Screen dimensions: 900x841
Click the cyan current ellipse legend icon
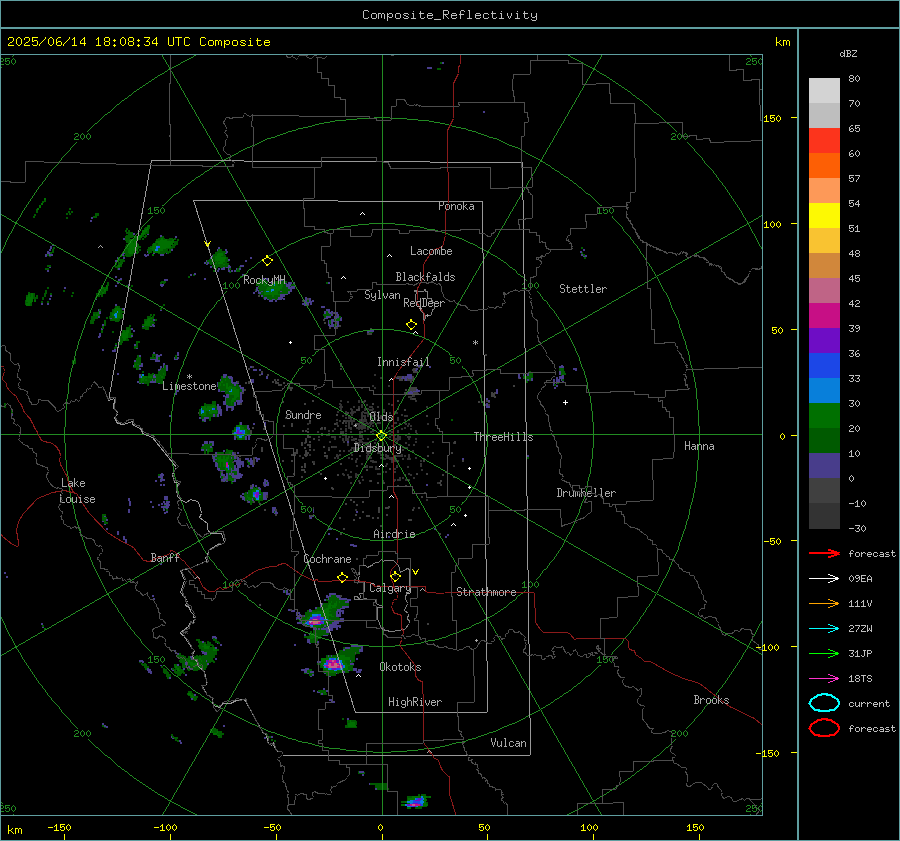(x=824, y=703)
